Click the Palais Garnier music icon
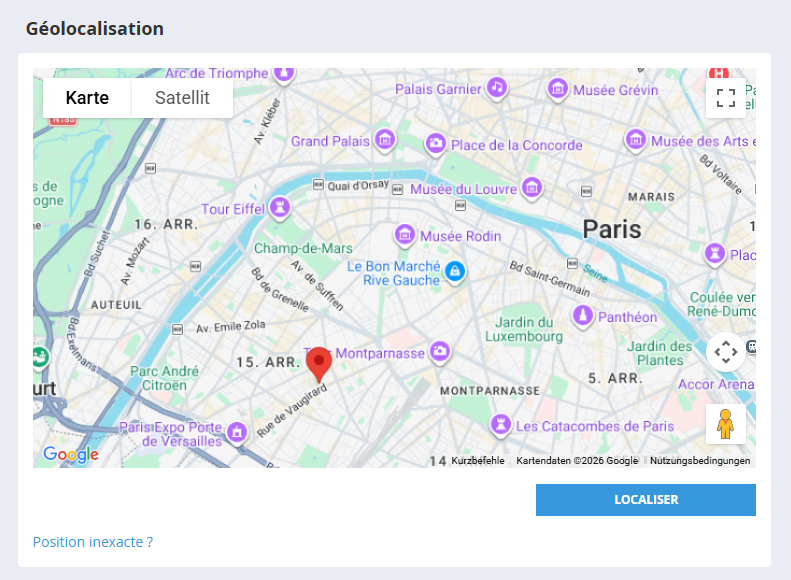The height and width of the screenshot is (580, 791). [497, 88]
